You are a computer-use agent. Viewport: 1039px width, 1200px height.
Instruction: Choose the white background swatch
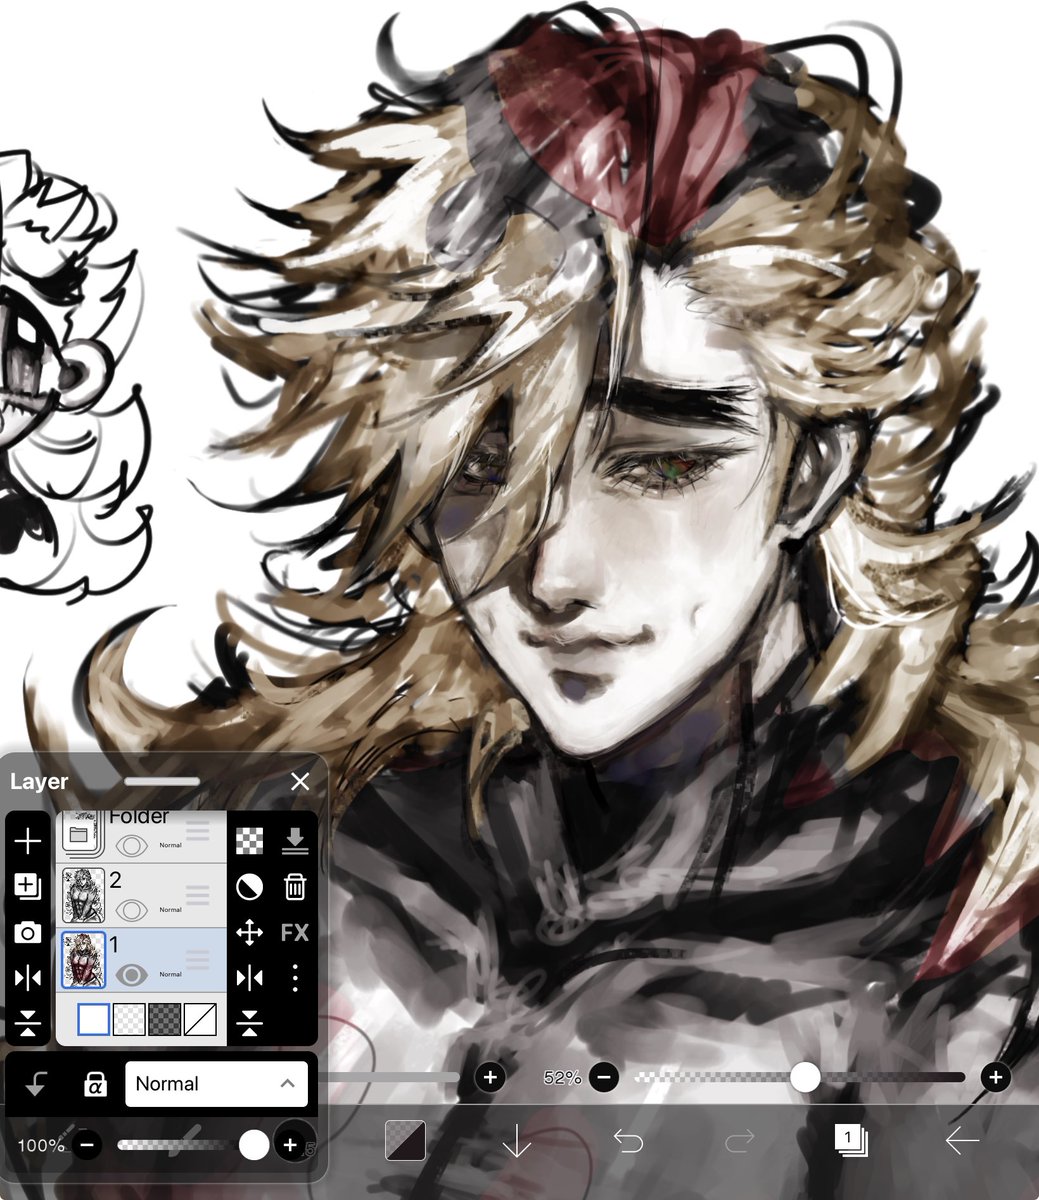(x=93, y=1019)
